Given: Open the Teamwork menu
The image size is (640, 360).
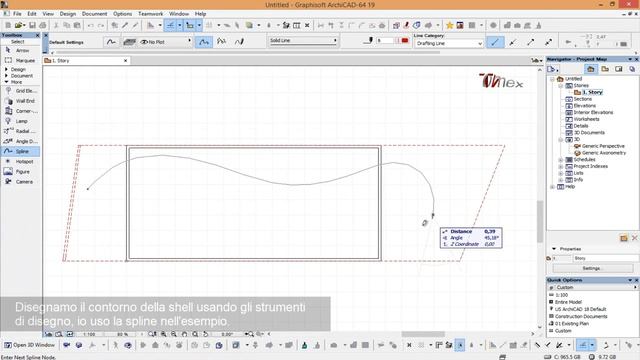Looking at the screenshot, I should (x=150, y=13).
